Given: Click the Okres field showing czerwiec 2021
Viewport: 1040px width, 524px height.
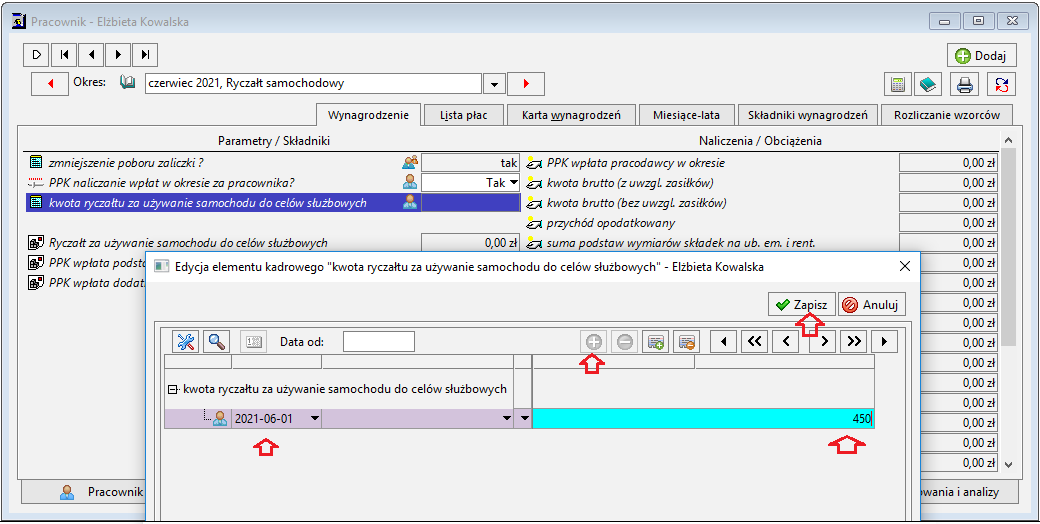Looking at the screenshot, I should pyautogui.click(x=313, y=84).
